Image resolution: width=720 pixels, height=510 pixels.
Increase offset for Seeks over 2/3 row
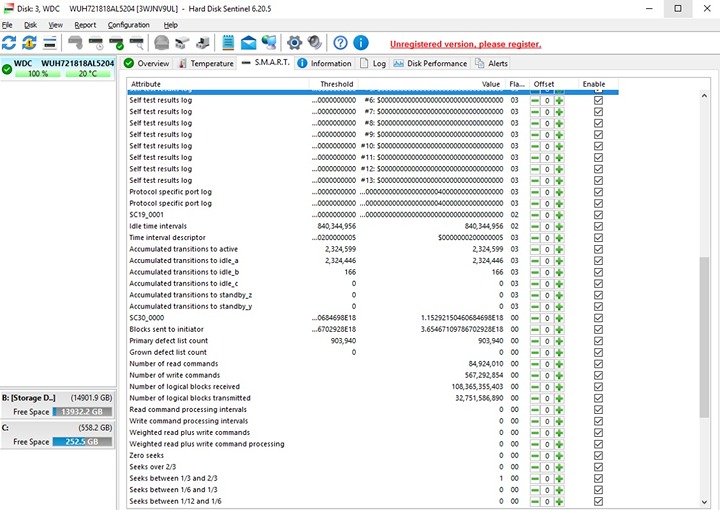click(559, 467)
